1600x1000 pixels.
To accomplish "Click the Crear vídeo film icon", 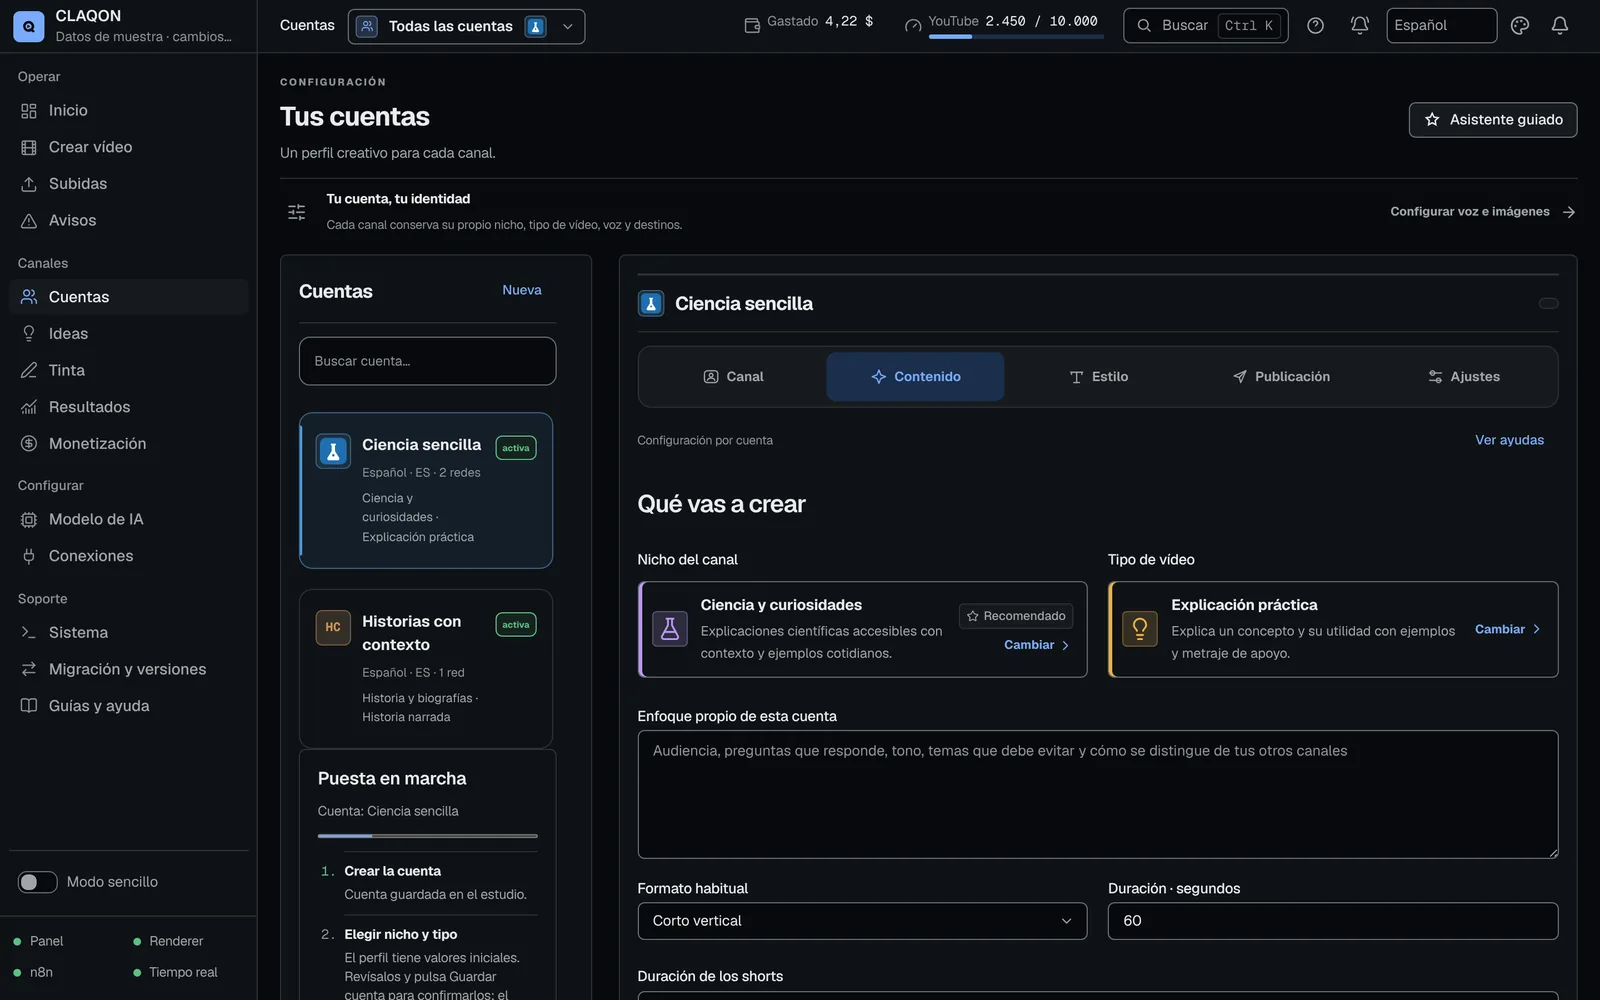I will (29, 148).
